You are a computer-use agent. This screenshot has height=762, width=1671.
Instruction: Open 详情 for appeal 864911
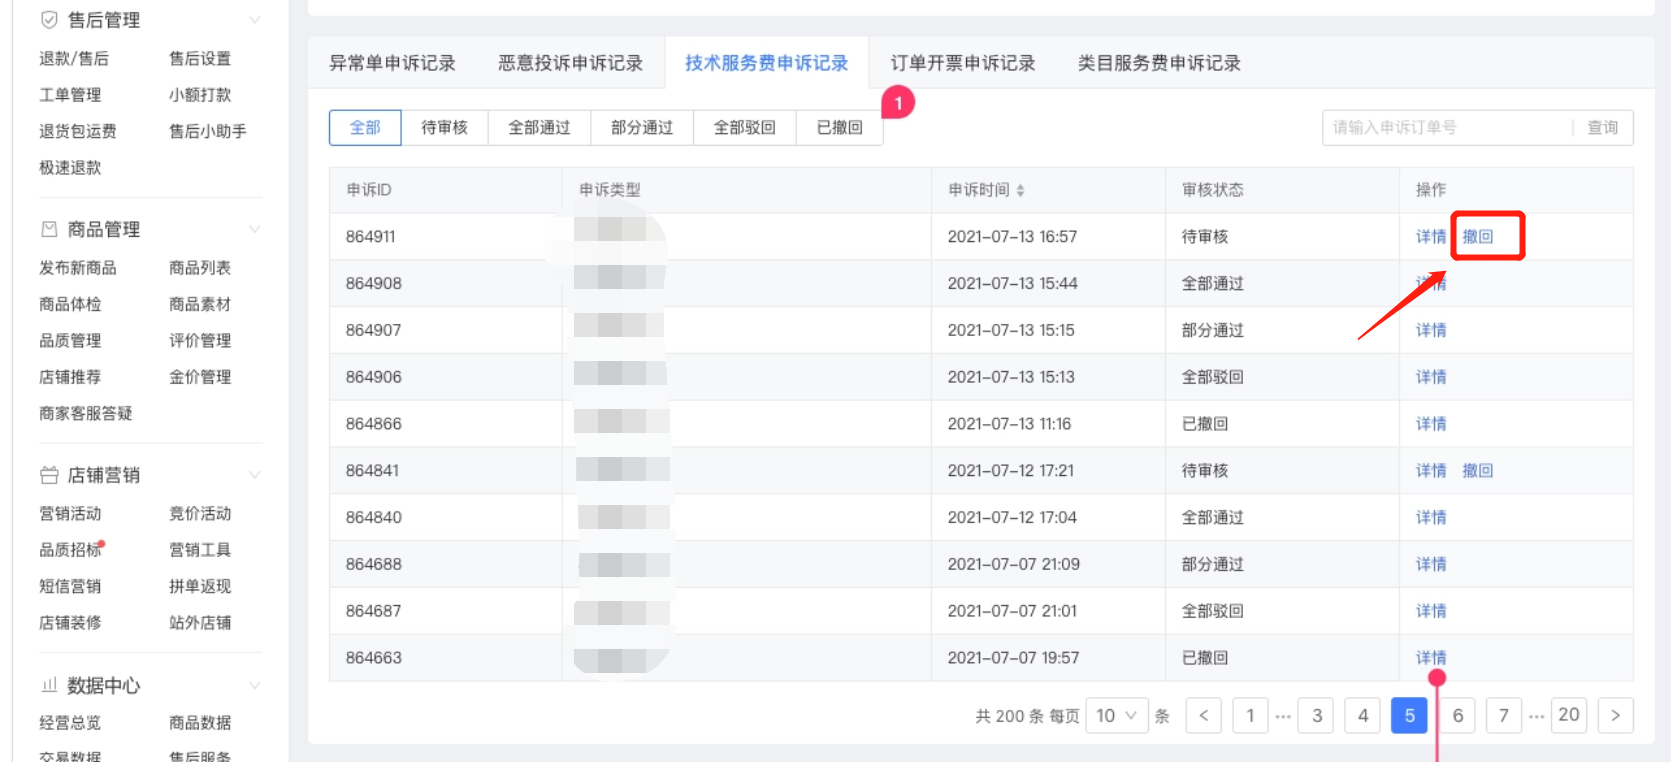[x=1431, y=237]
